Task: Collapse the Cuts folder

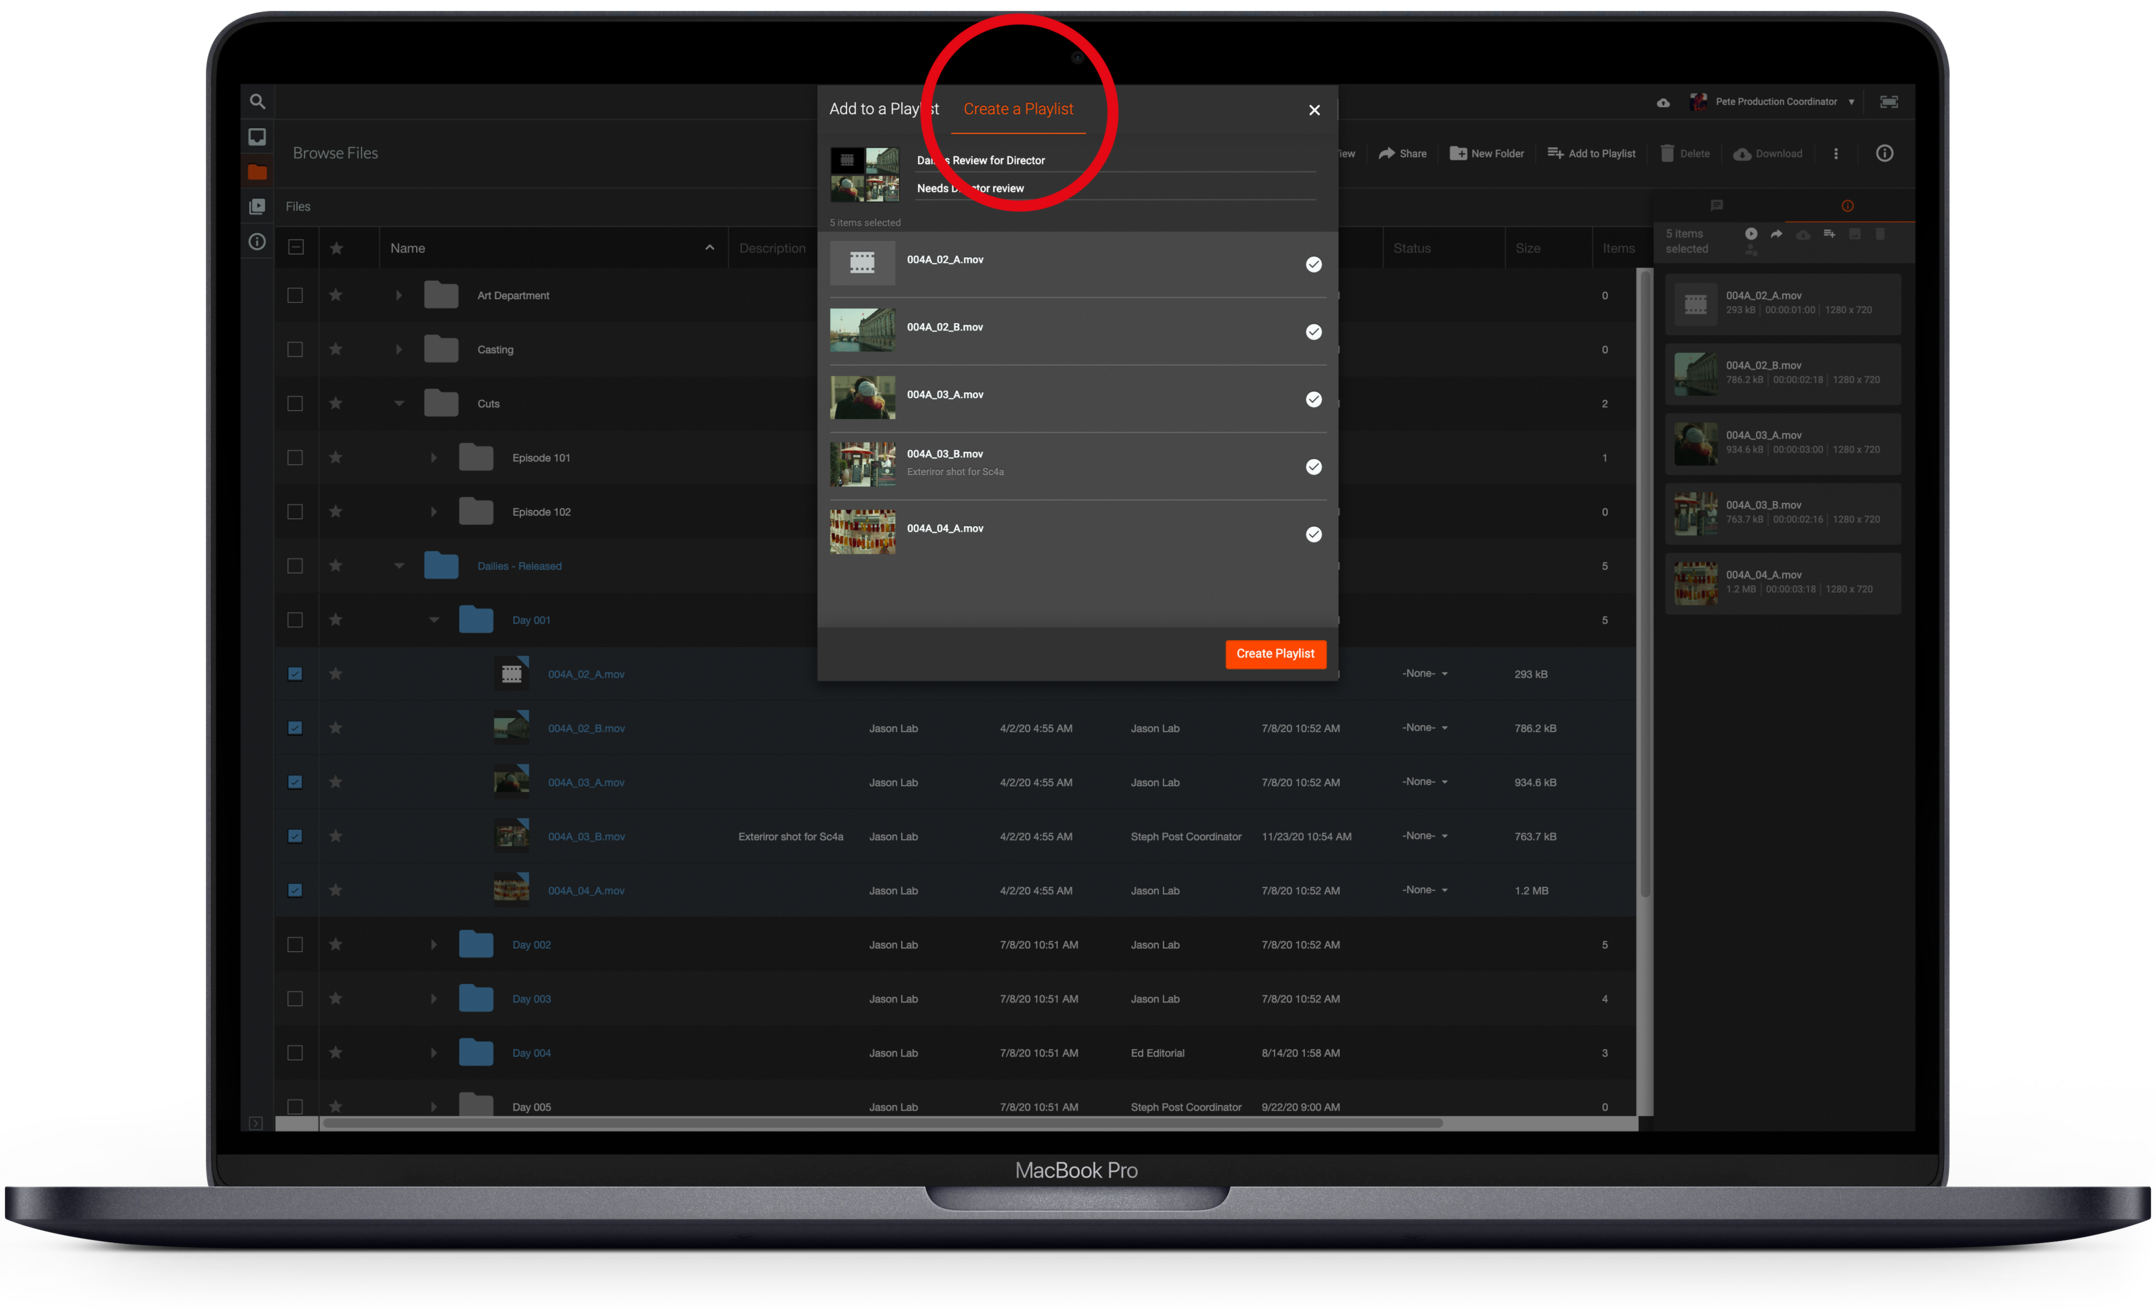Action: [399, 404]
